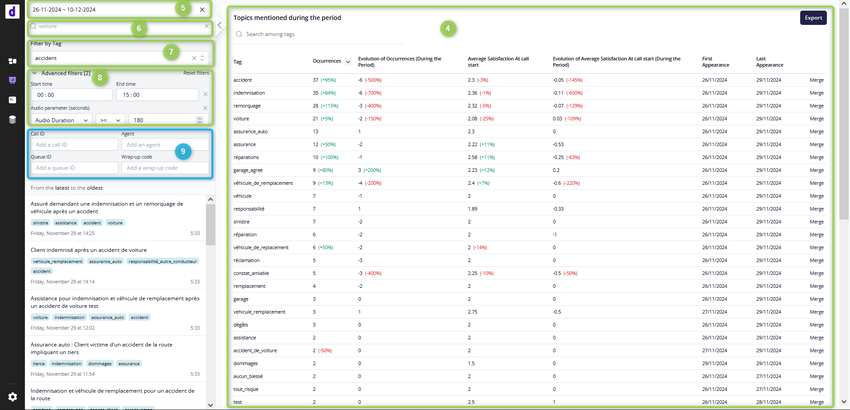The width and height of the screenshot is (850, 410).
Task: Sort by the Occurrences column arrow
Action: click(x=348, y=62)
